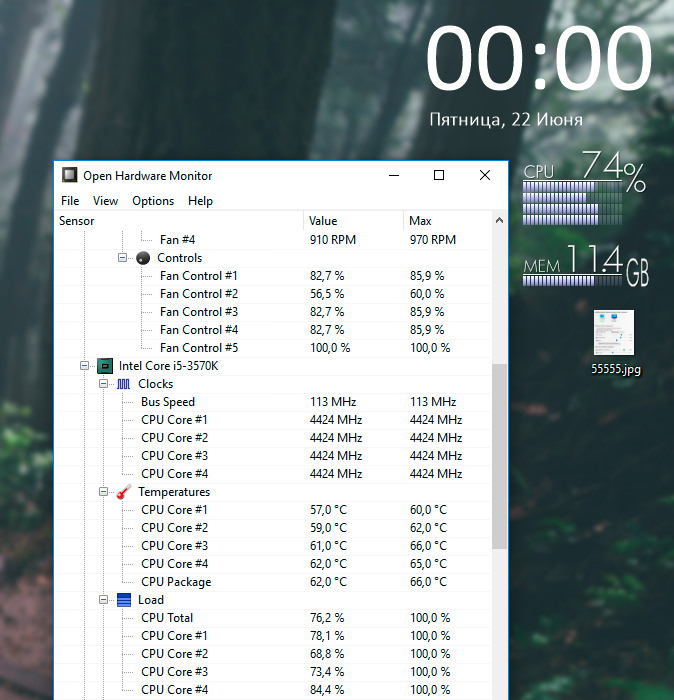Click the 60,0 % max value
Viewport: 674px width, 700px height.
click(427, 294)
